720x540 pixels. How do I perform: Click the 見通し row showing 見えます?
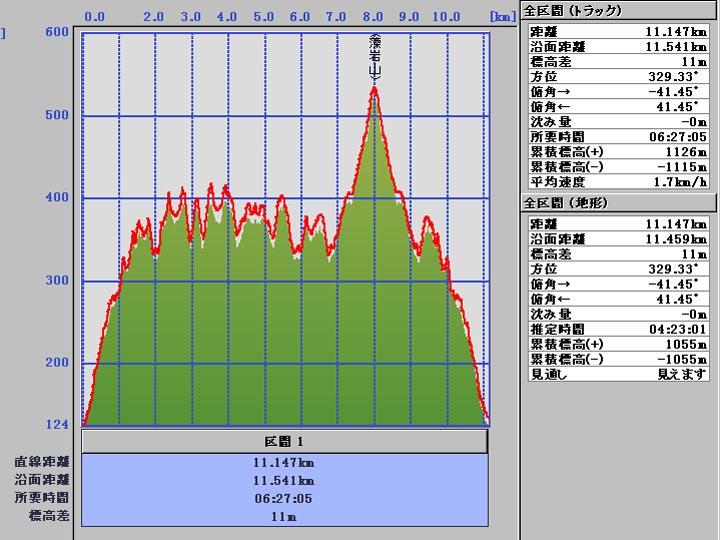click(618, 374)
